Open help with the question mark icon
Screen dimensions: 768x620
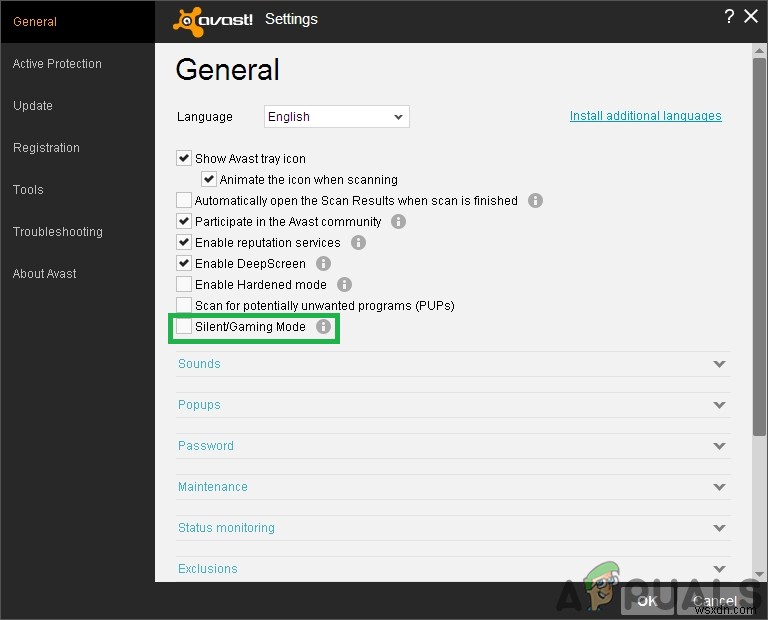(729, 17)
